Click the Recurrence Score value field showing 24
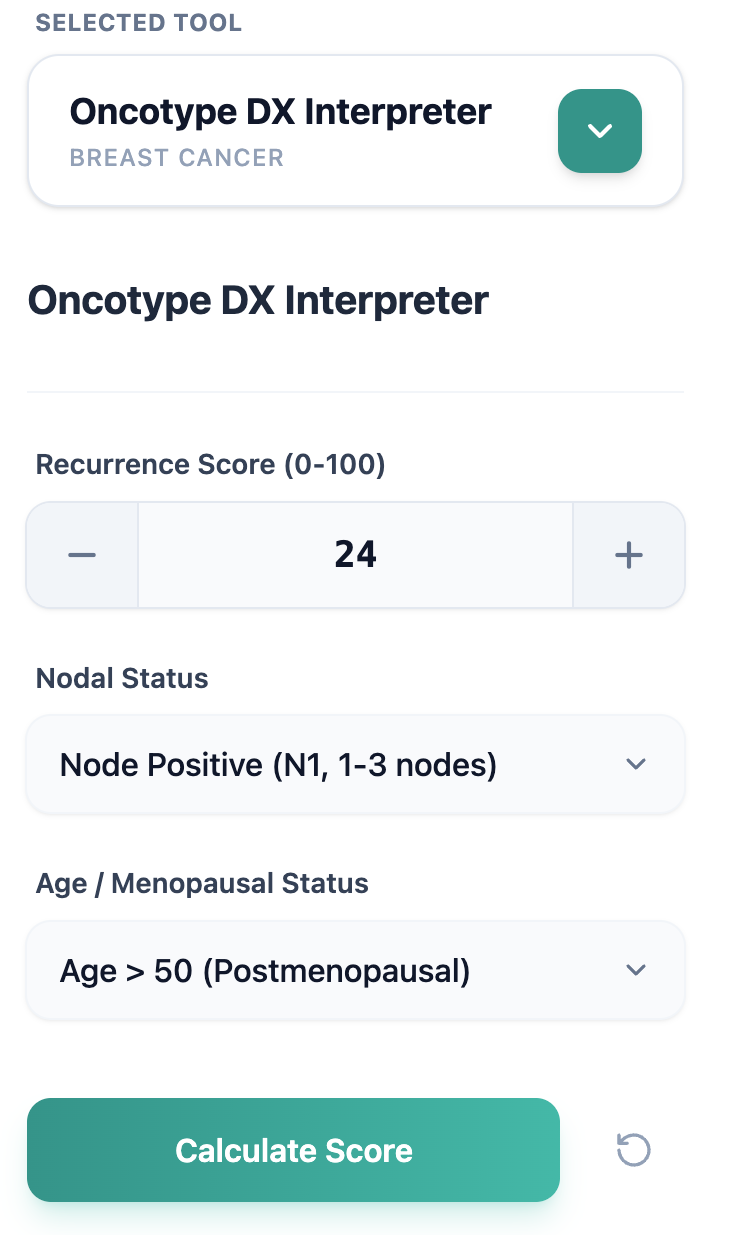 coord(355,554)
